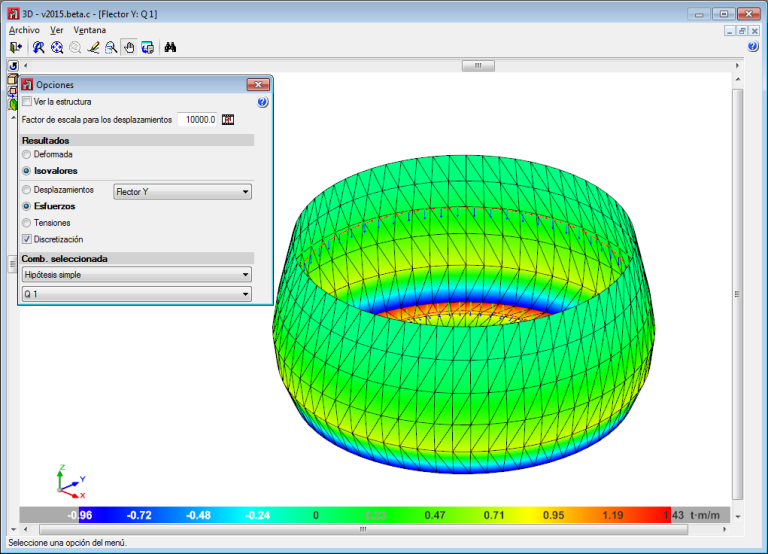Click the vertical scrollbar up arrow
Viewport: 768px width, 554px height.
(x=738, y=79)
